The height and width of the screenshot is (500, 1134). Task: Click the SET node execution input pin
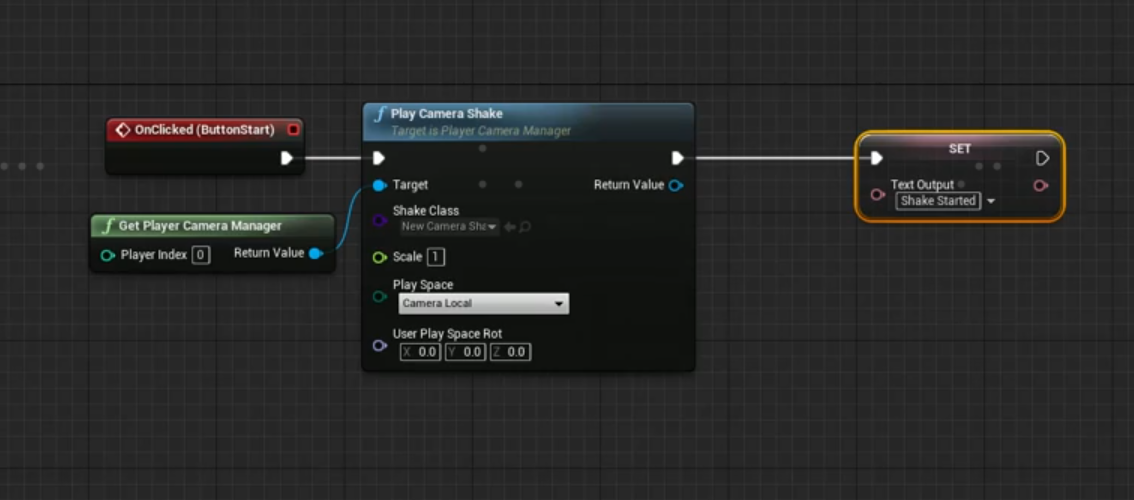click(877, 158)
